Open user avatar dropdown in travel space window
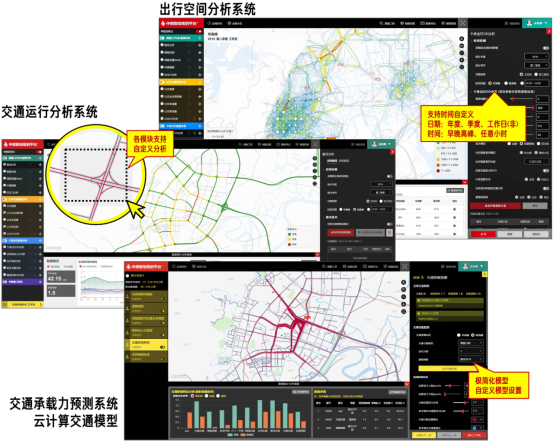The image size is (555, 442). pyautogui.click(x=537, y=23)
